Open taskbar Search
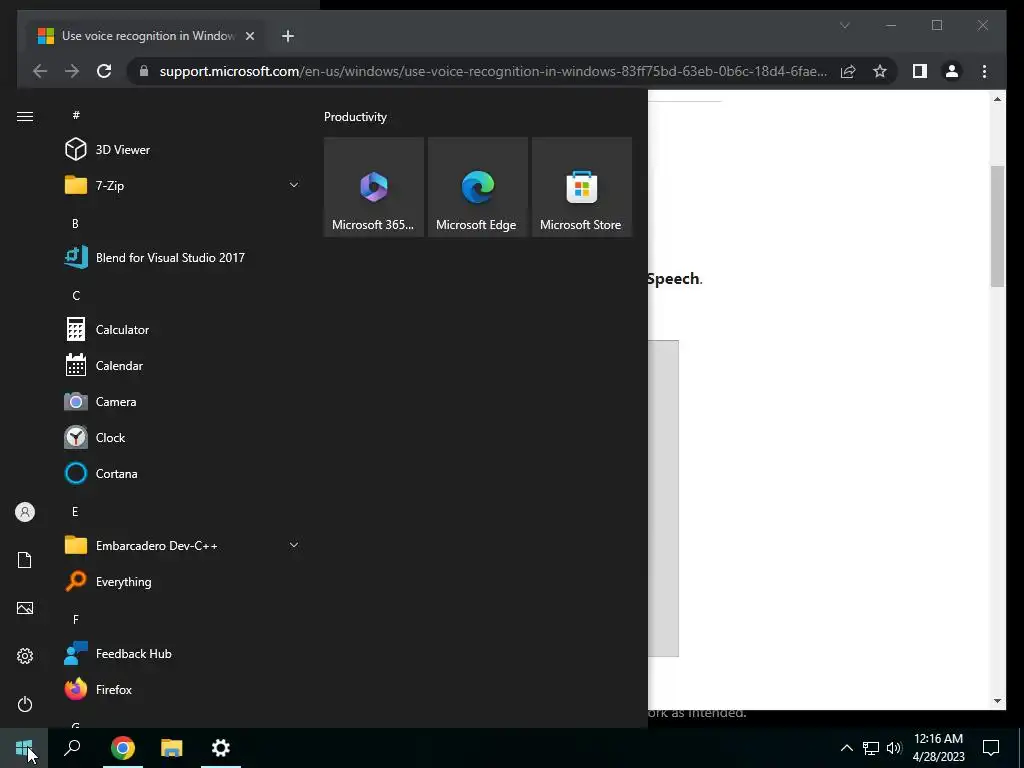 72,748
